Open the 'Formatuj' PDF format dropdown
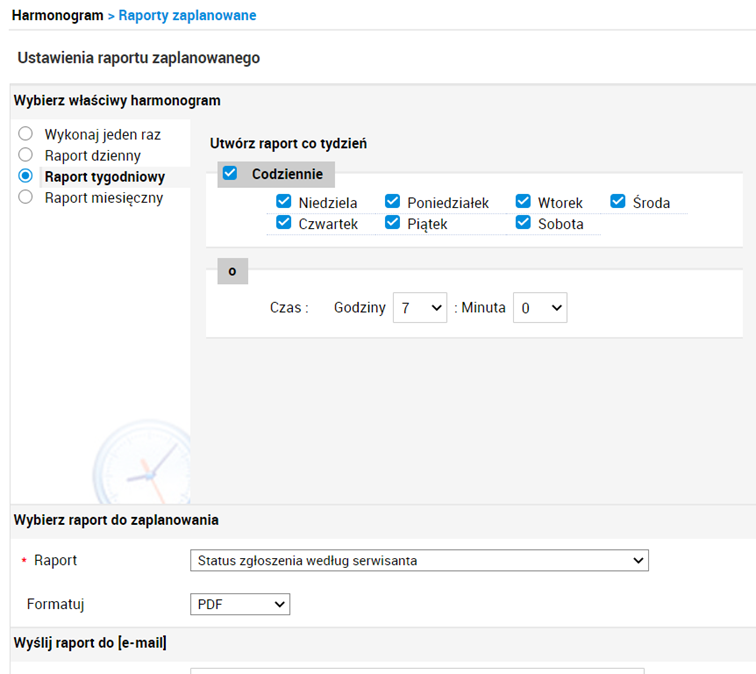This screenshot has width=756, height=674. [x=240, y=604]
